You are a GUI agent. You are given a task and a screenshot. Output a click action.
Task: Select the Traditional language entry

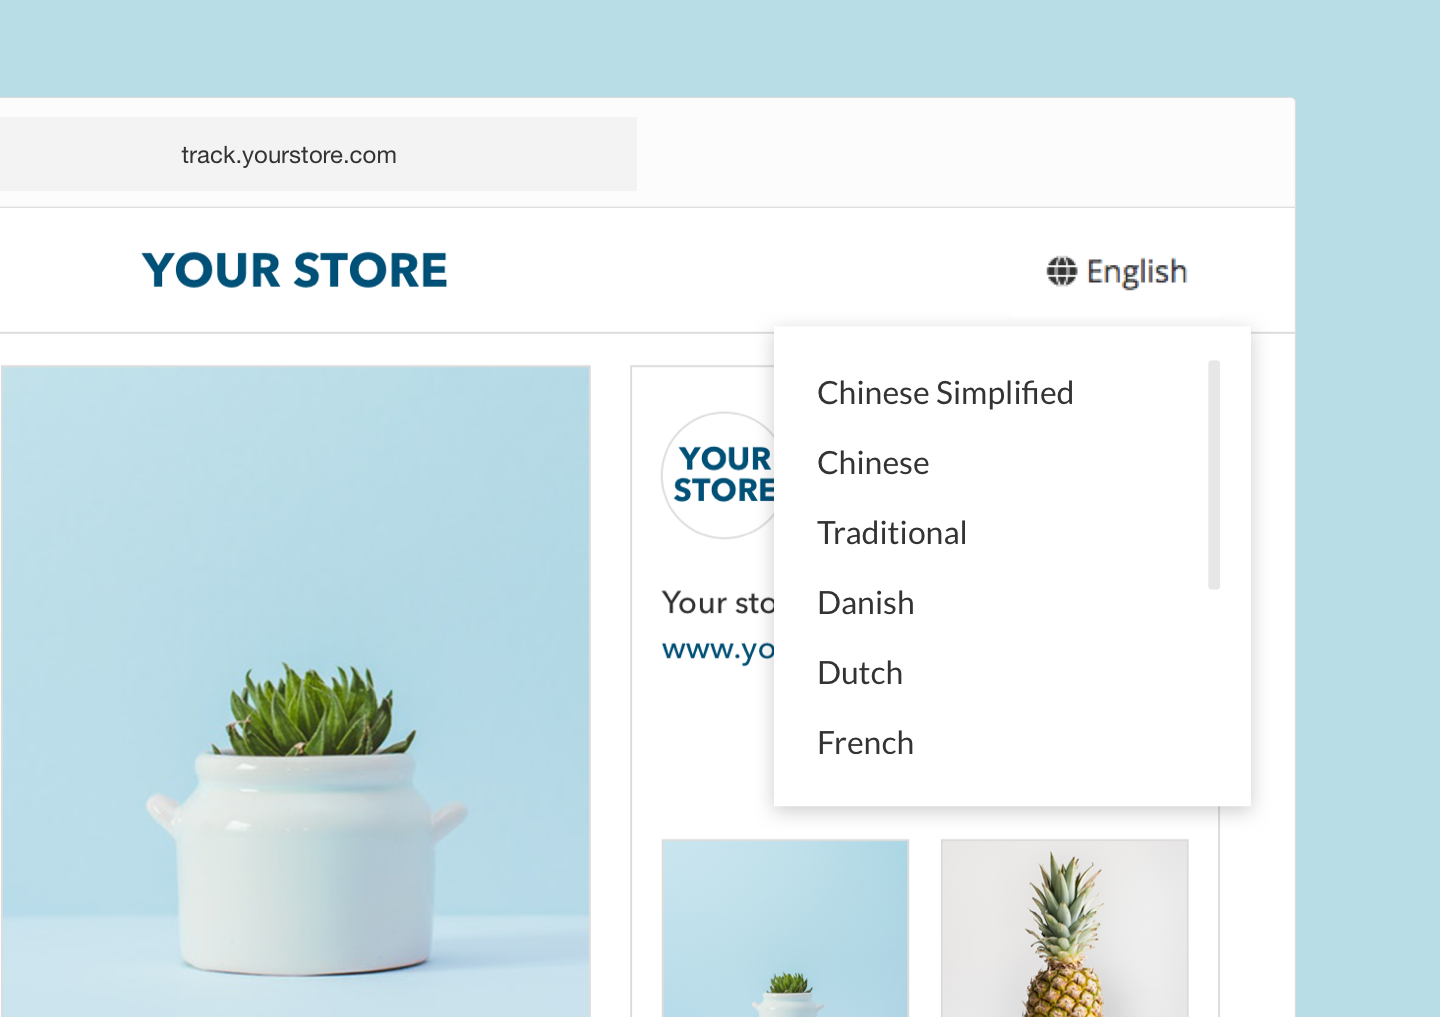(892, 533)
